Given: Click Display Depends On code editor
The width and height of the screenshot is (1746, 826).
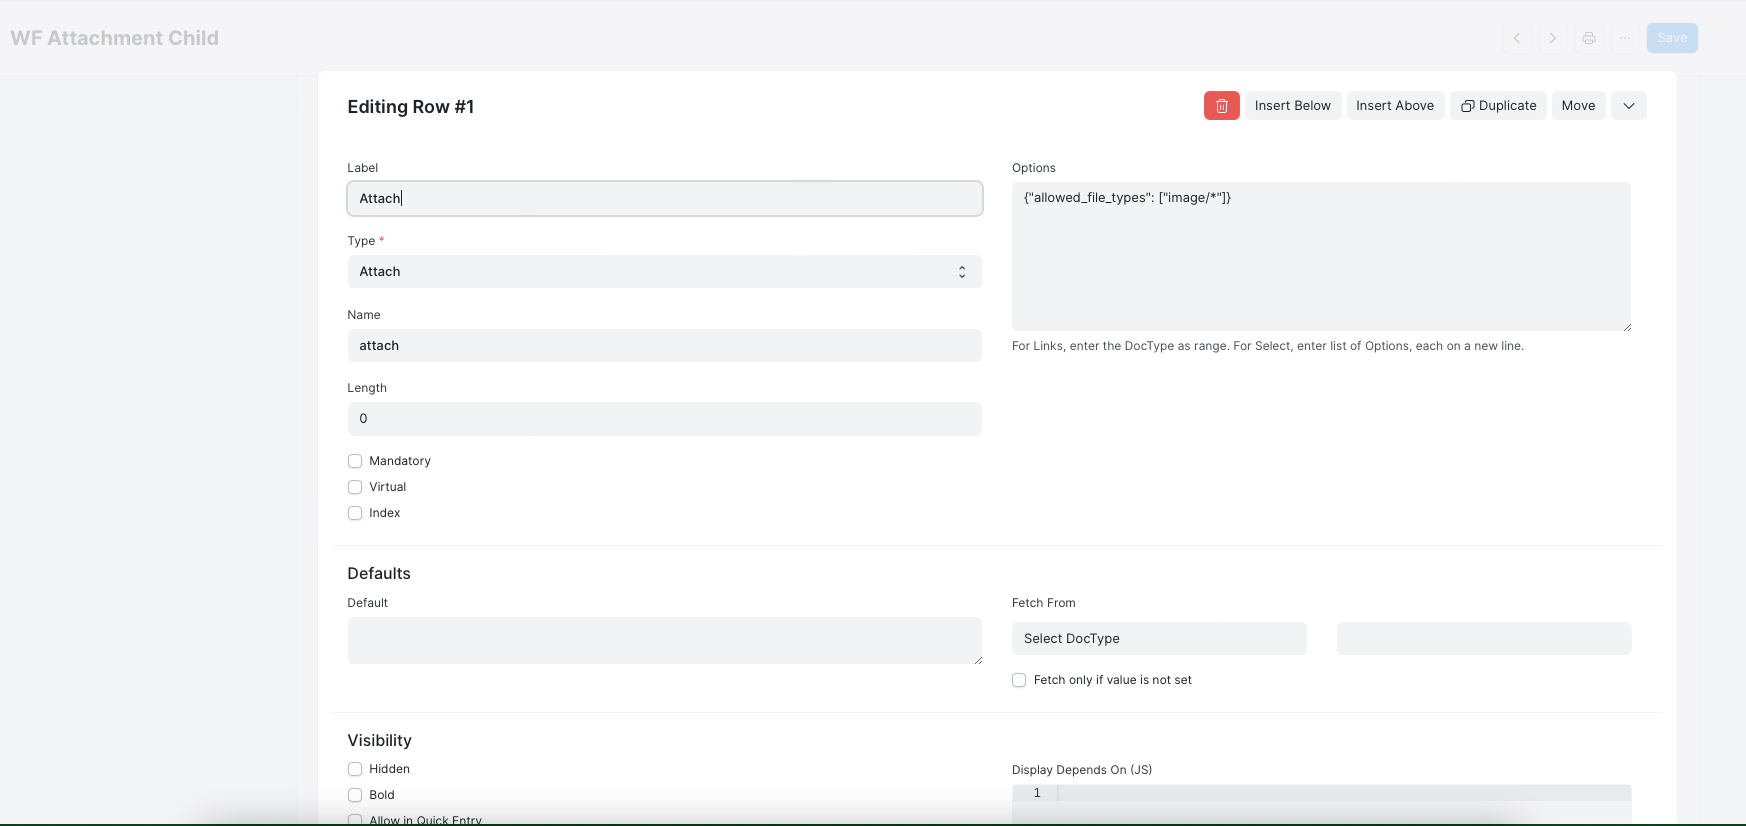Looking at the screenshot, I should coord(1321,805).
